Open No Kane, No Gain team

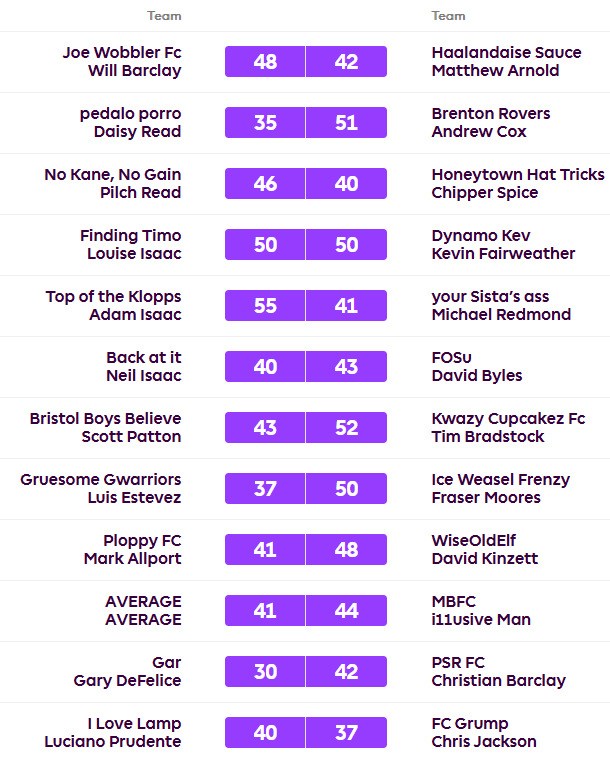pyautogui.click(x=112, y=175)
